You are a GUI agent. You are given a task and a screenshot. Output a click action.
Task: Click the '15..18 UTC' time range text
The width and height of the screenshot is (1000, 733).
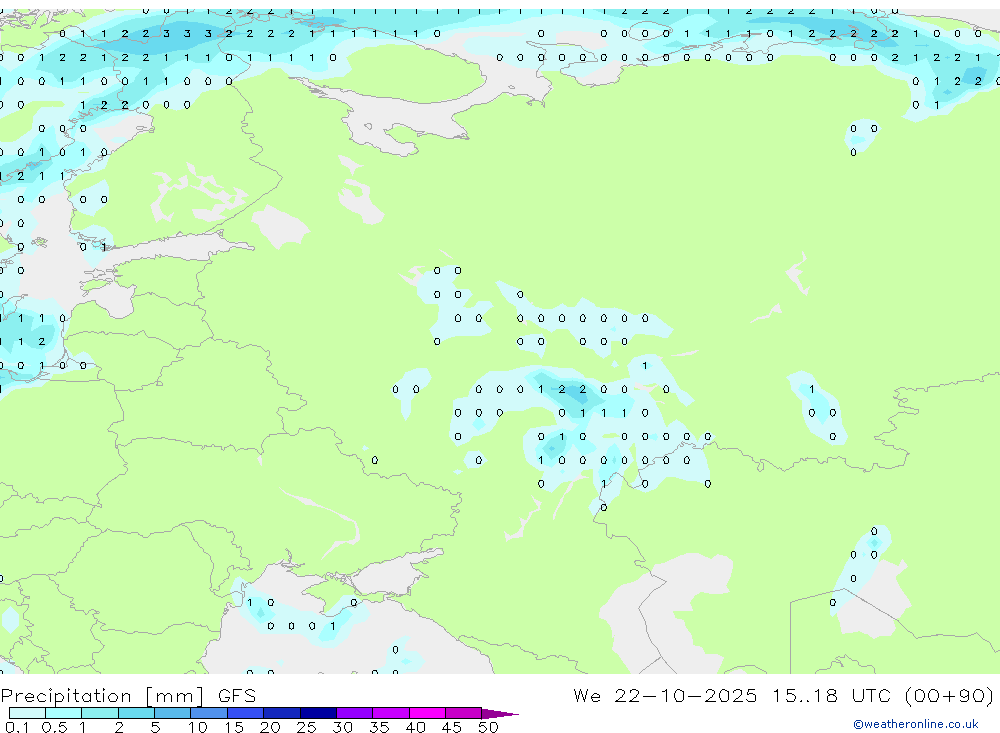click(x=830, y=695)
